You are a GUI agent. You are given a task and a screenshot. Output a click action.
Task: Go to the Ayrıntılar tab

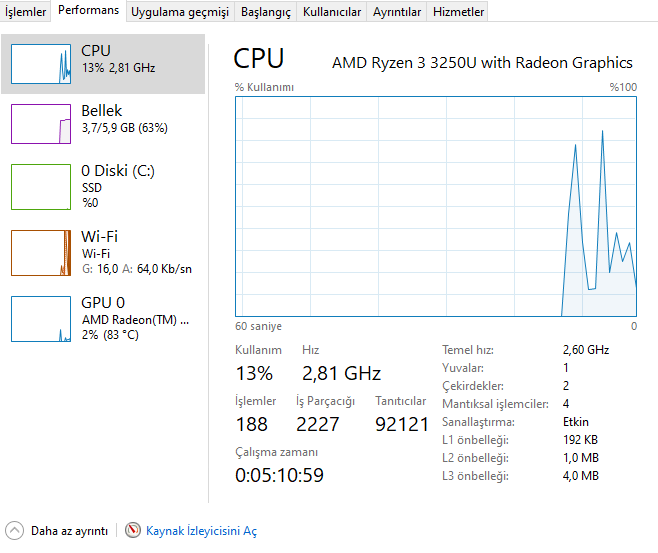point(396,12)
